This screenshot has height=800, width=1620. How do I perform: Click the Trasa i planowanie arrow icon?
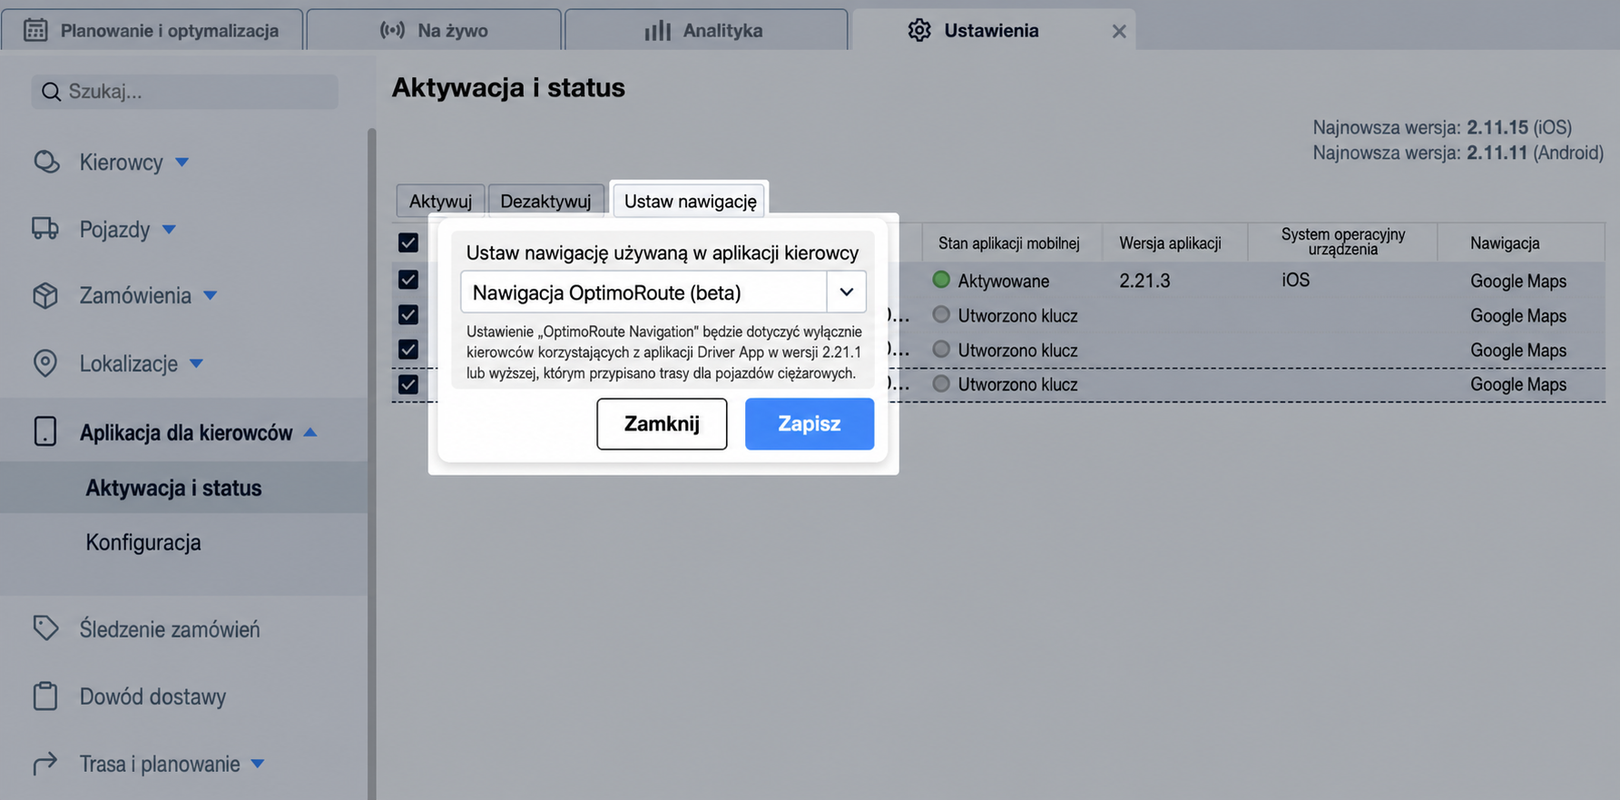[x=46, y=764]
